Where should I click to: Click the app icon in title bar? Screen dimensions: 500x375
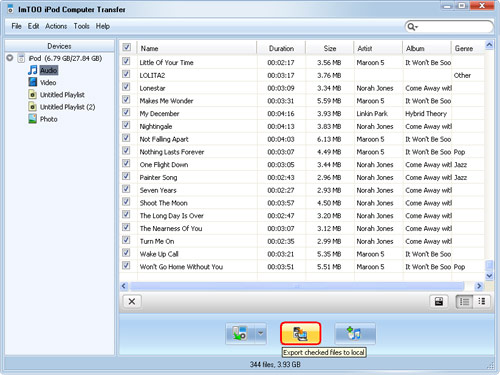[10, 9]
